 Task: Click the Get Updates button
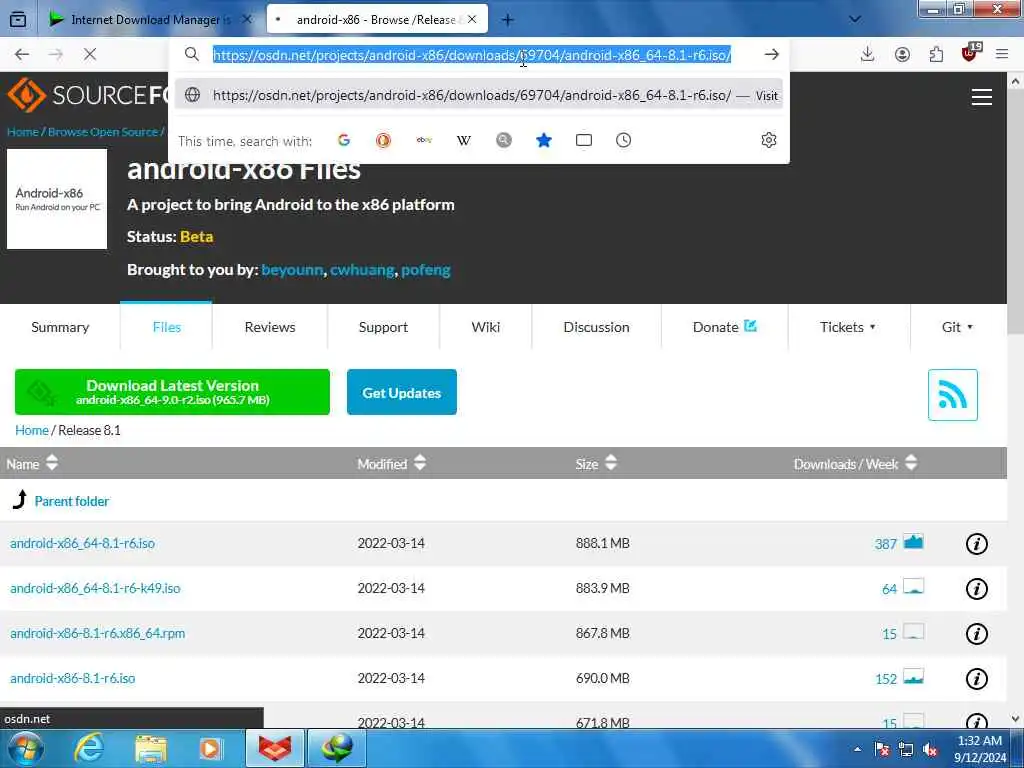point(402,392)
